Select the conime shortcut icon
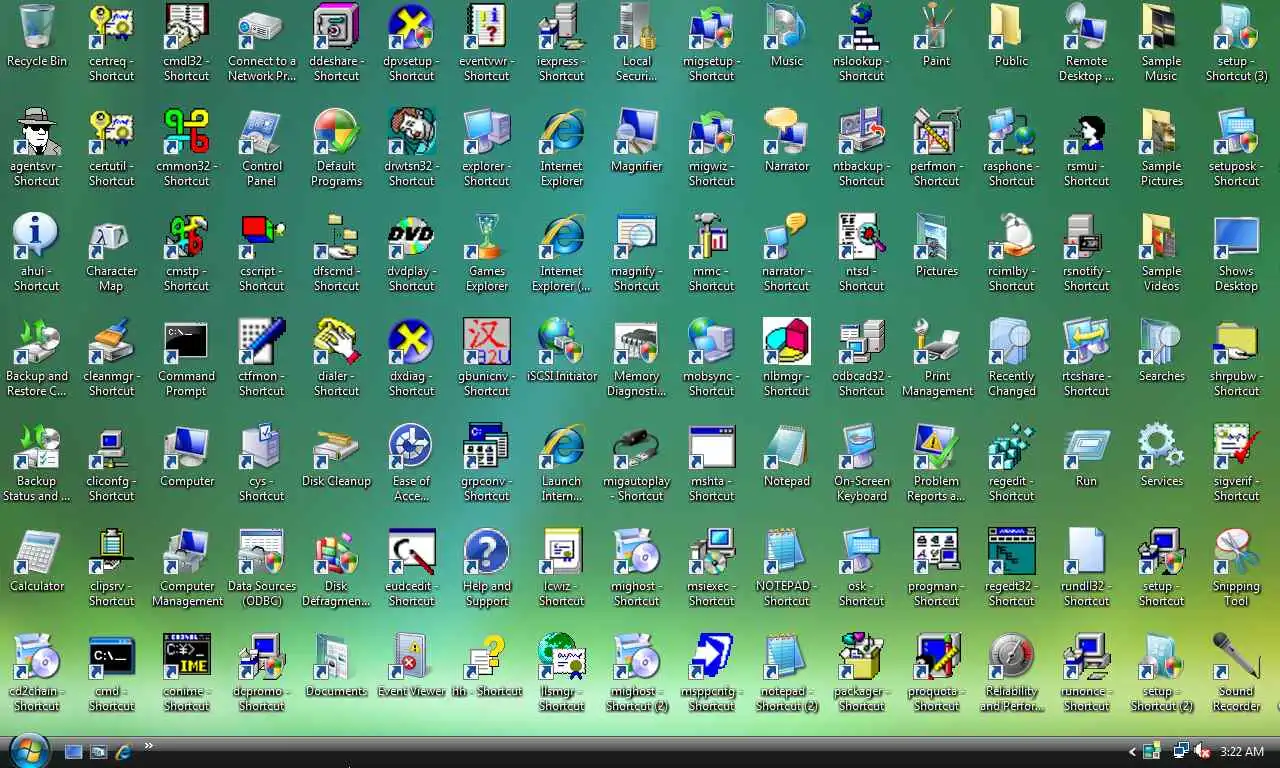The height and width of the screenshot is (768, 1280). click(186, 657)
